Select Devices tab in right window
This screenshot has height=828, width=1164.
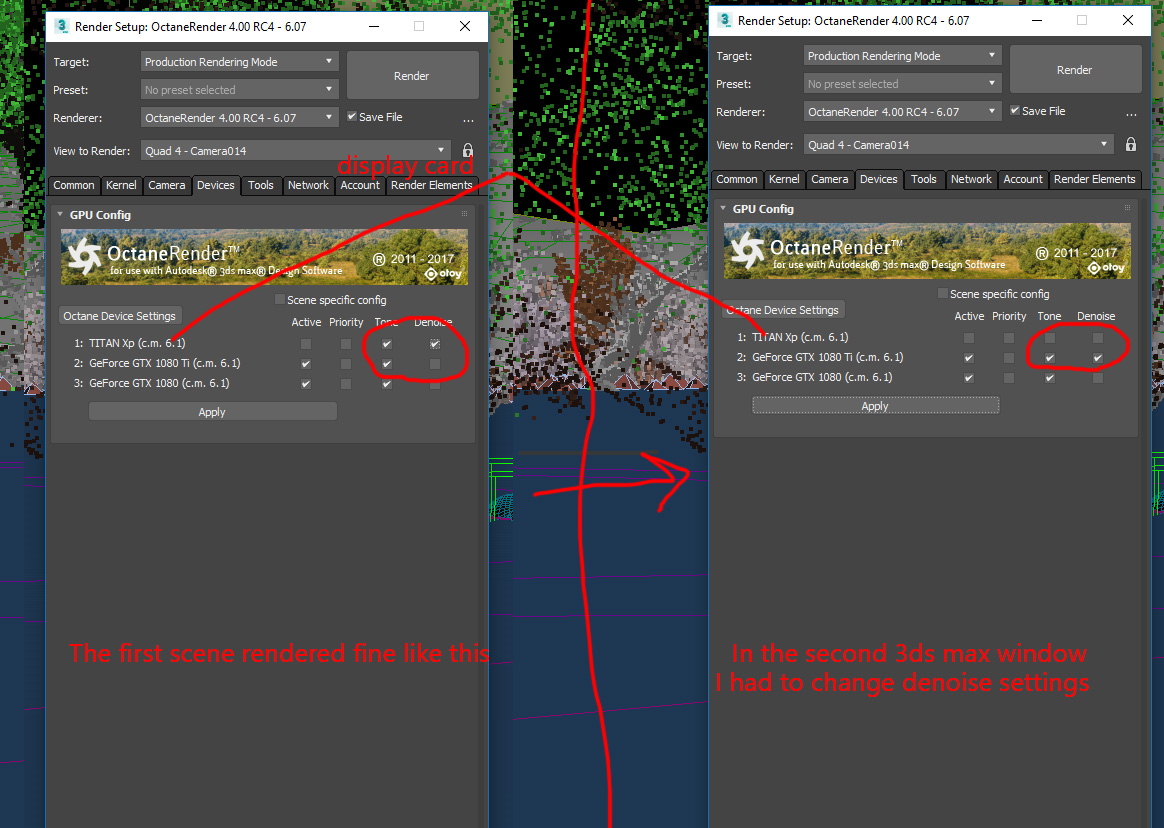(879, 180)
